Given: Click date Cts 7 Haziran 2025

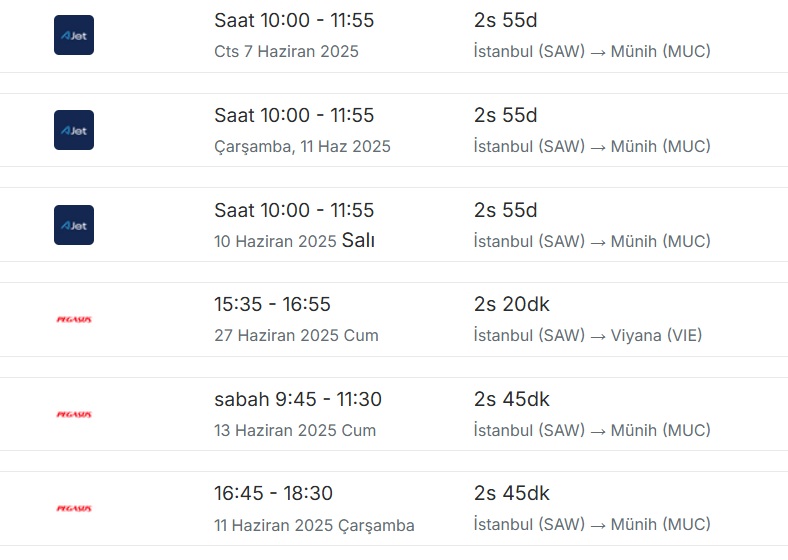Looking at the screenshot, I should click(x=286, y=51).
